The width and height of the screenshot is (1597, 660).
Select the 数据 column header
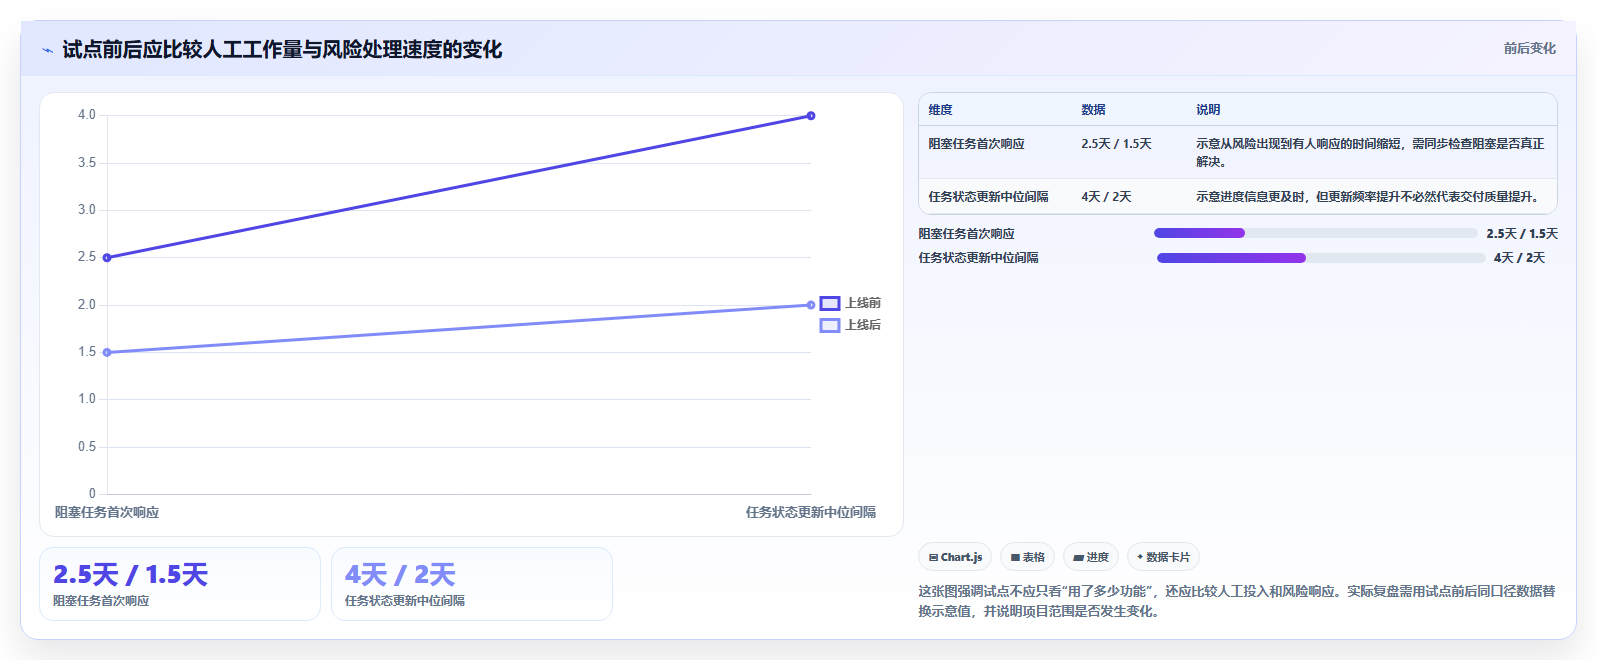point(1093,110)
